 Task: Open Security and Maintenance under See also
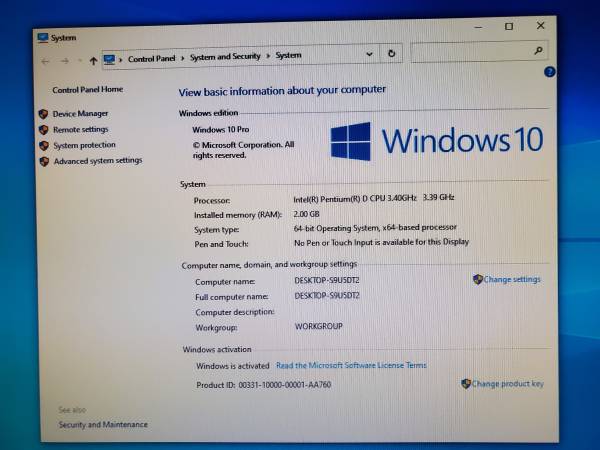click(102, 425)
